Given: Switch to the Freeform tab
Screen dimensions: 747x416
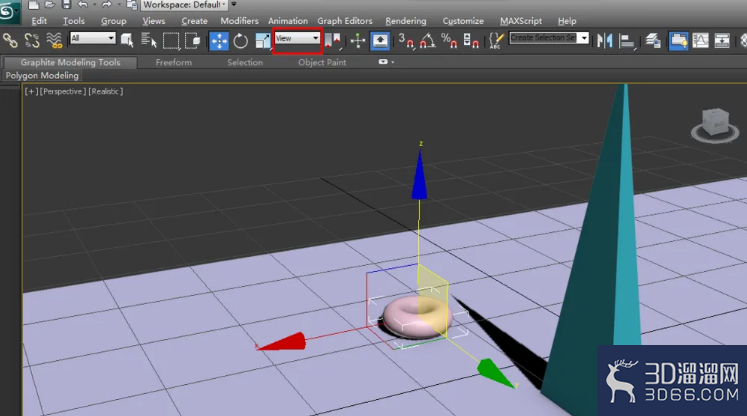Looking at the screenshot, I should (174, 62).
